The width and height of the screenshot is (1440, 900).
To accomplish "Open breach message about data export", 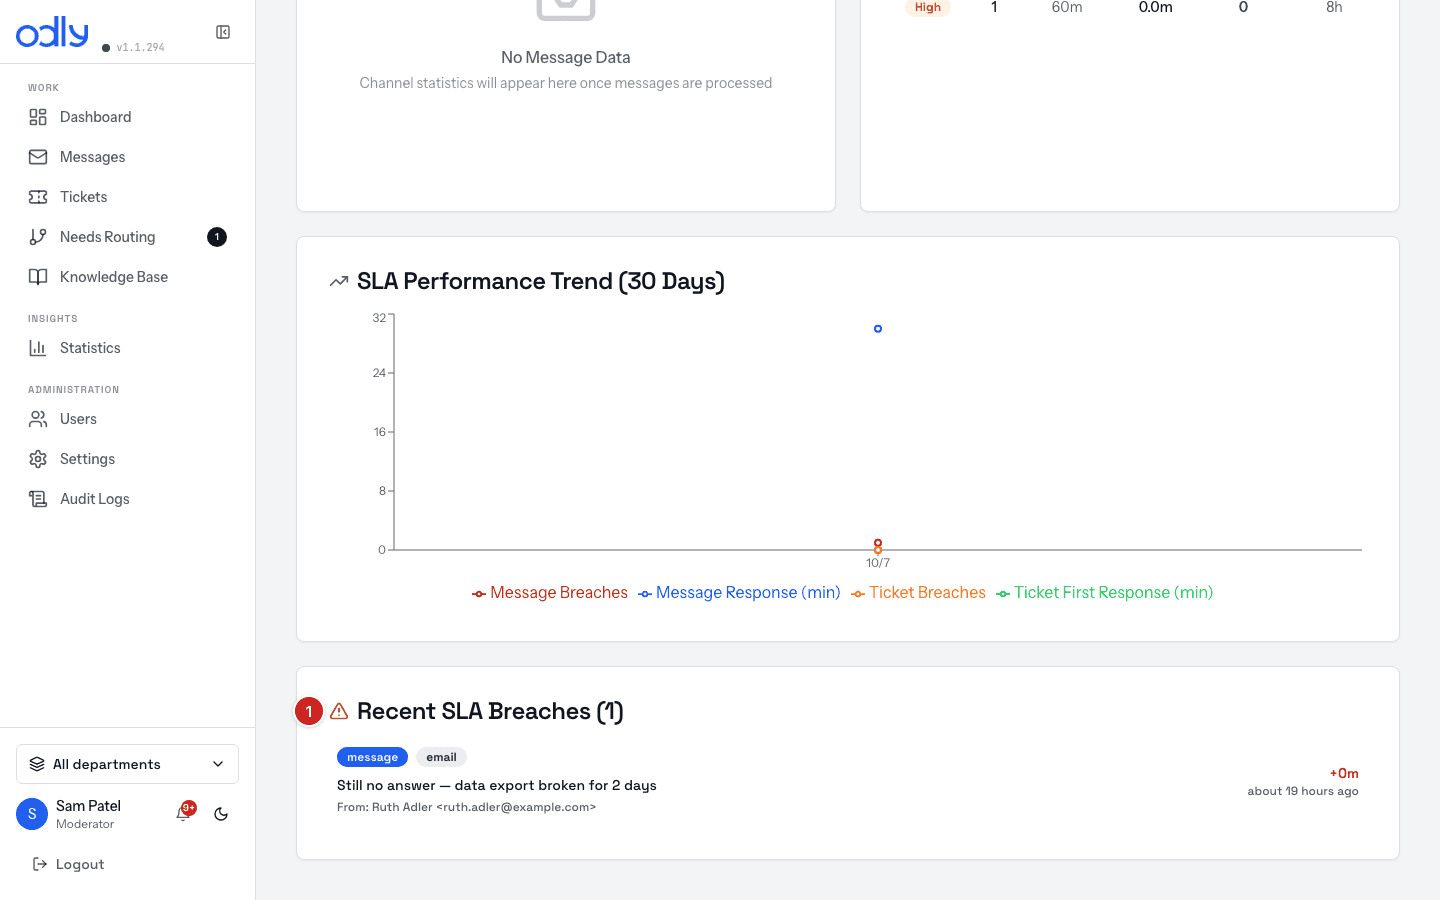I will pos(497,785).
